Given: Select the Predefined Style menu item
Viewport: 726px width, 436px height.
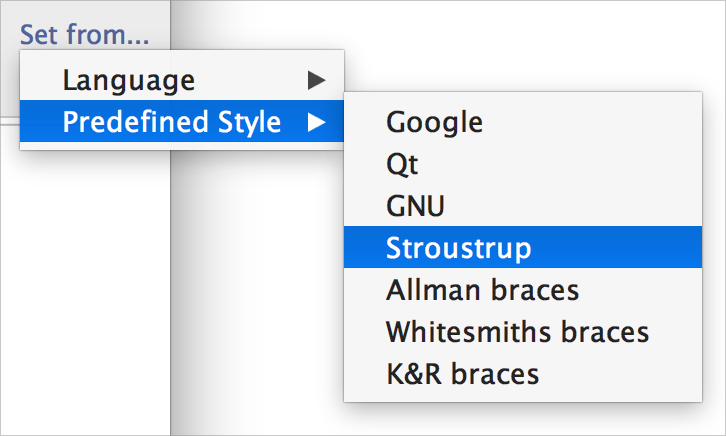Looking at the screenshot, I should coord(182,121).
